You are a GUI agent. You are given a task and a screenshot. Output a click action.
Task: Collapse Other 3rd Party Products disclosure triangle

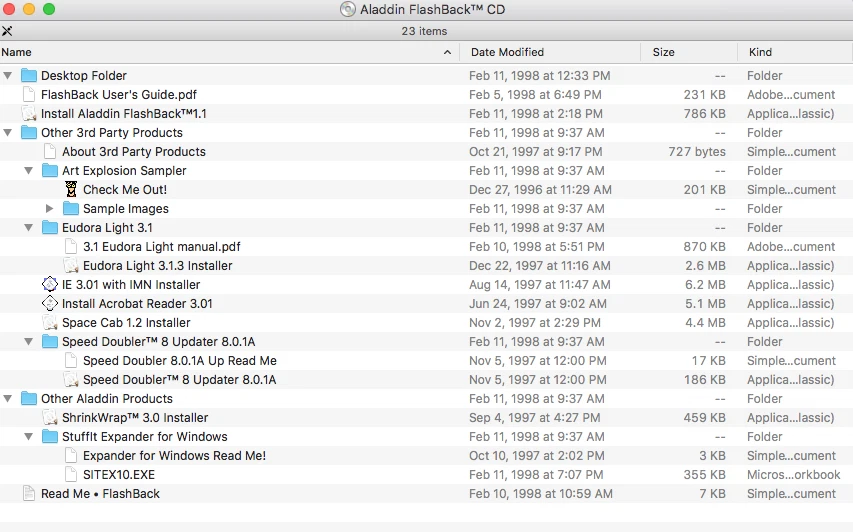click(8, 133)
